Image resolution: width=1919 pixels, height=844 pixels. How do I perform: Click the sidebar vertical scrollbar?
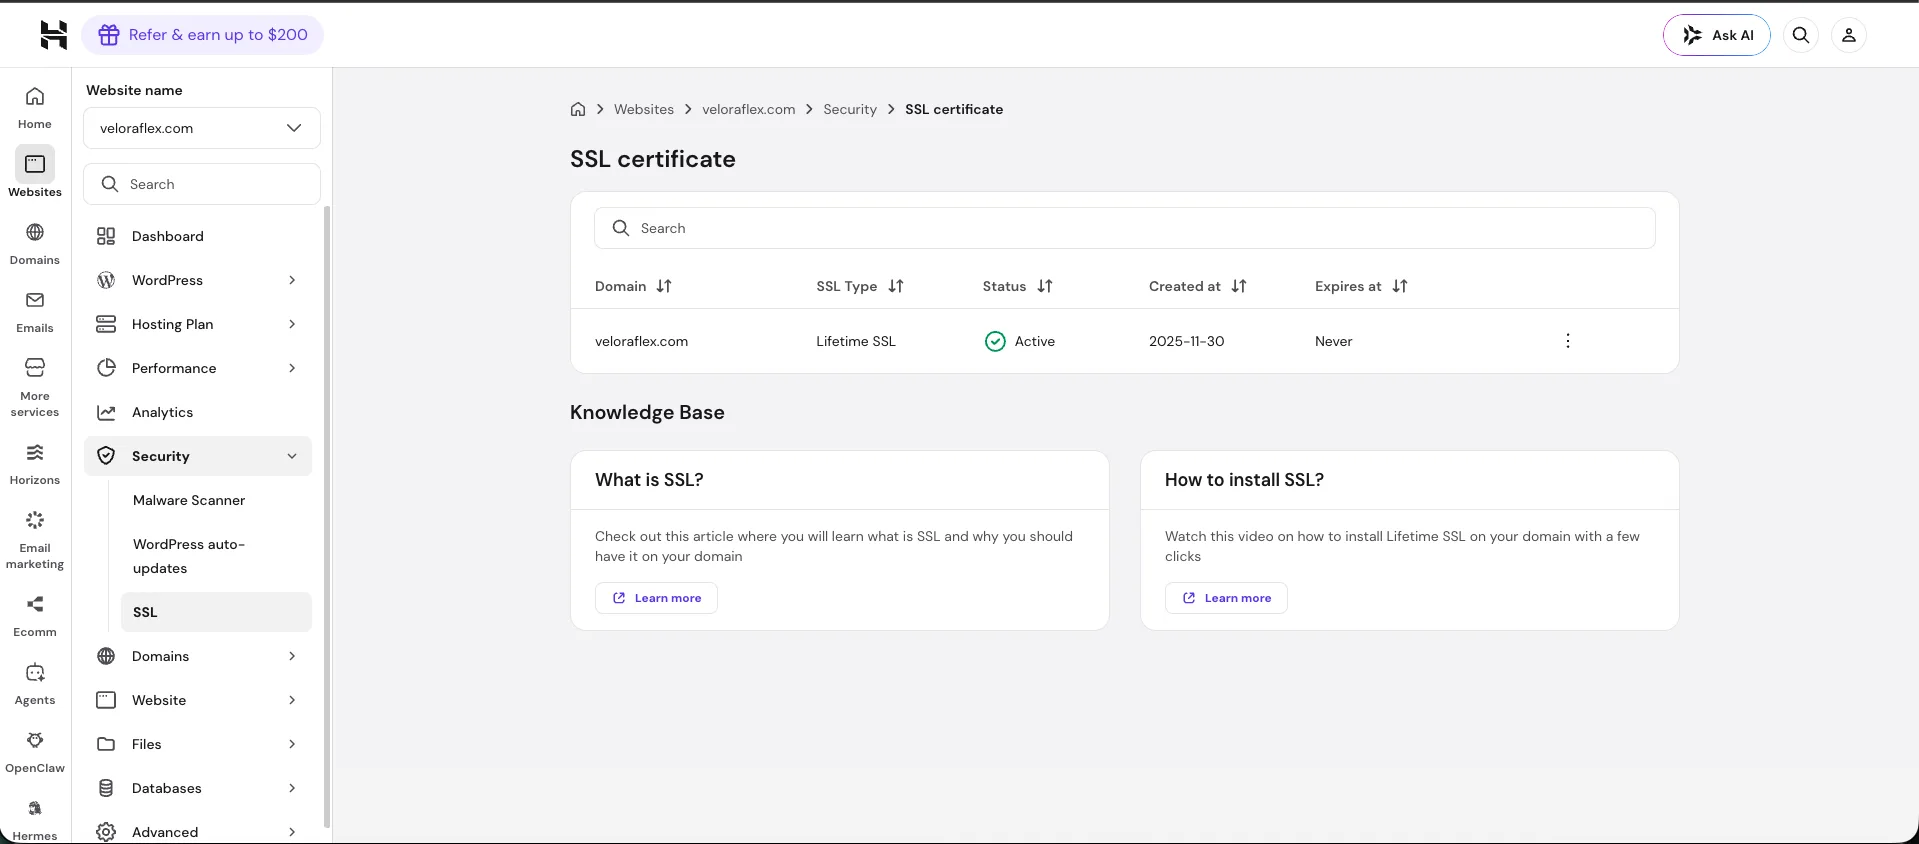tap(327, 516)
